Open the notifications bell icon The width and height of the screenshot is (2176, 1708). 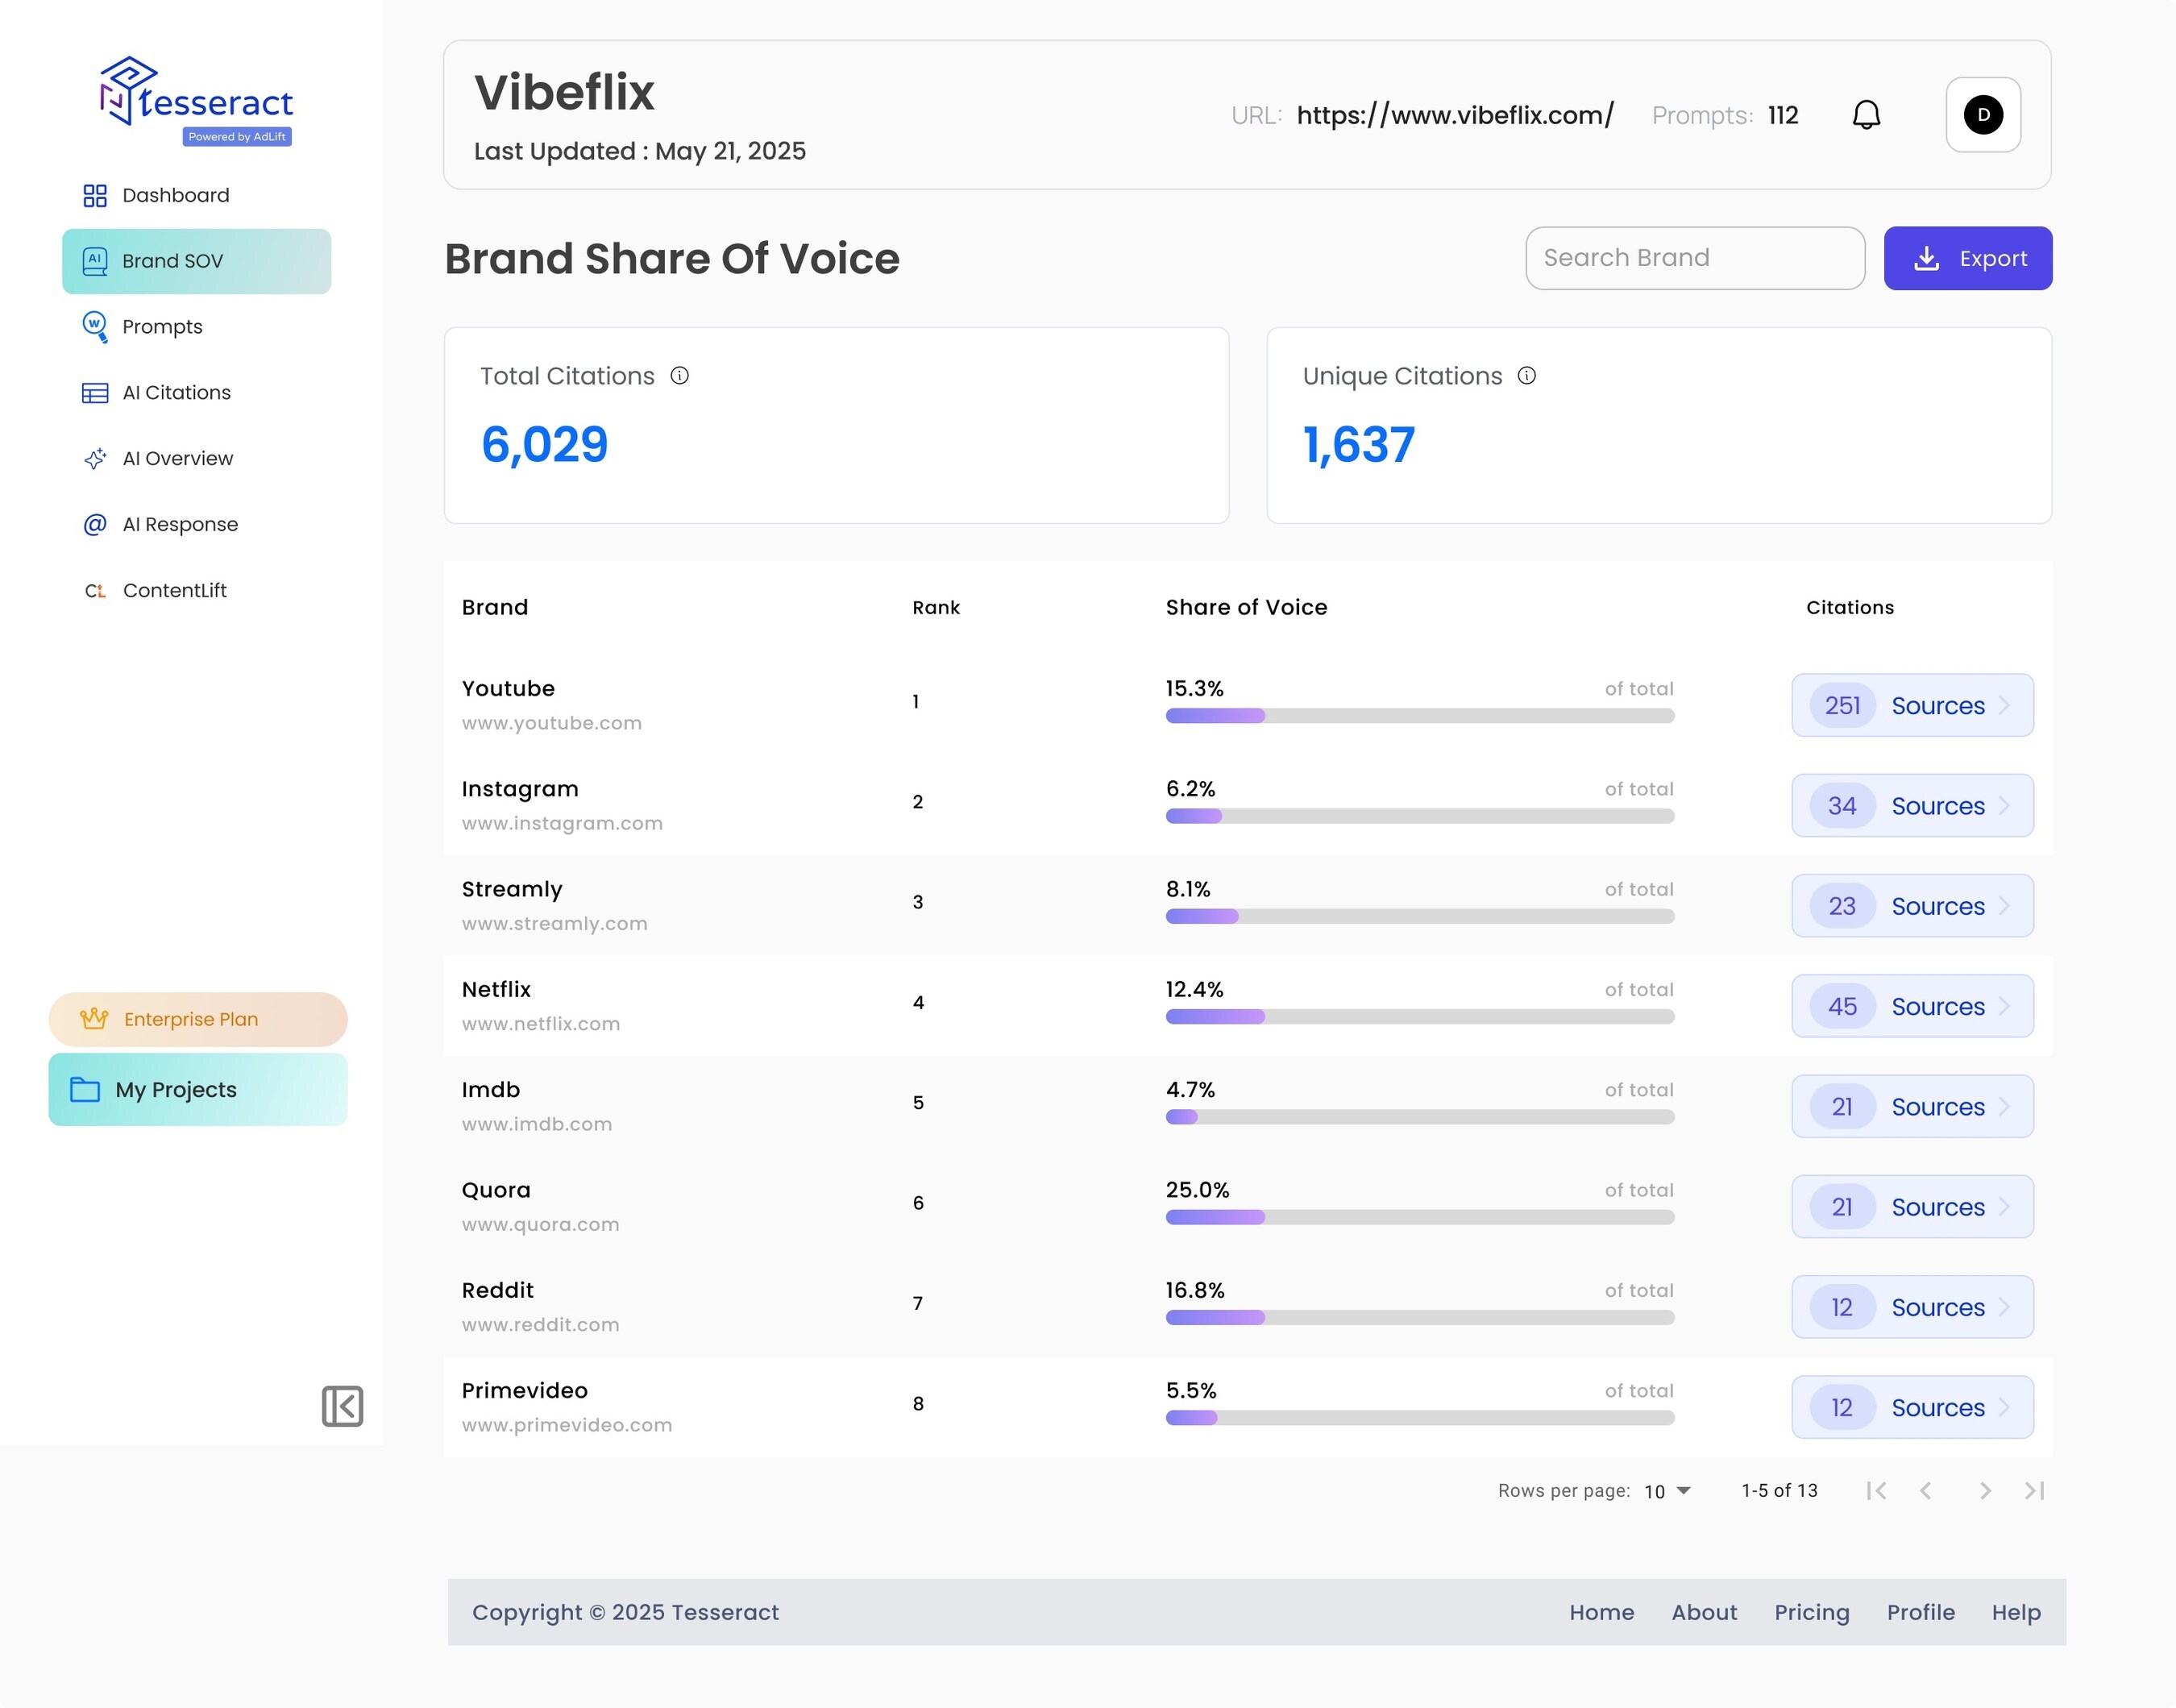click(1866, 115)
